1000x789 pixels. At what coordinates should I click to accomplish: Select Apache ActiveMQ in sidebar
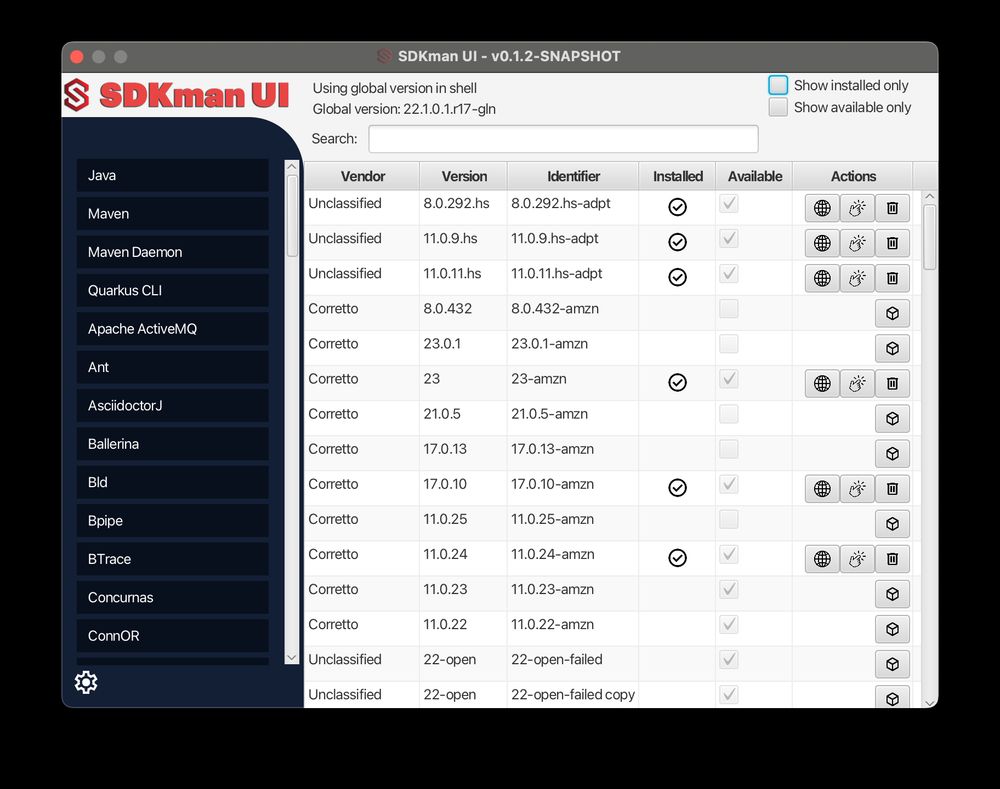[x=172, y=328]
